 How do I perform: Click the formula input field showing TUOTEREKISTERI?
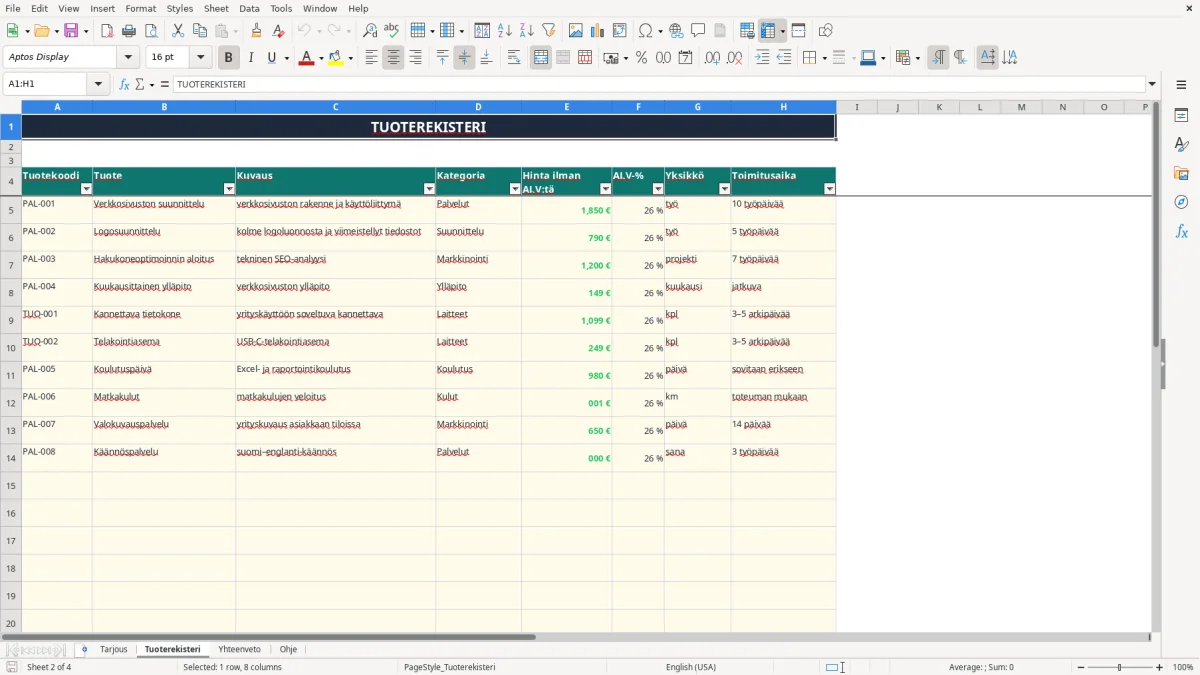pyautogui.click(x=658, y=84)
